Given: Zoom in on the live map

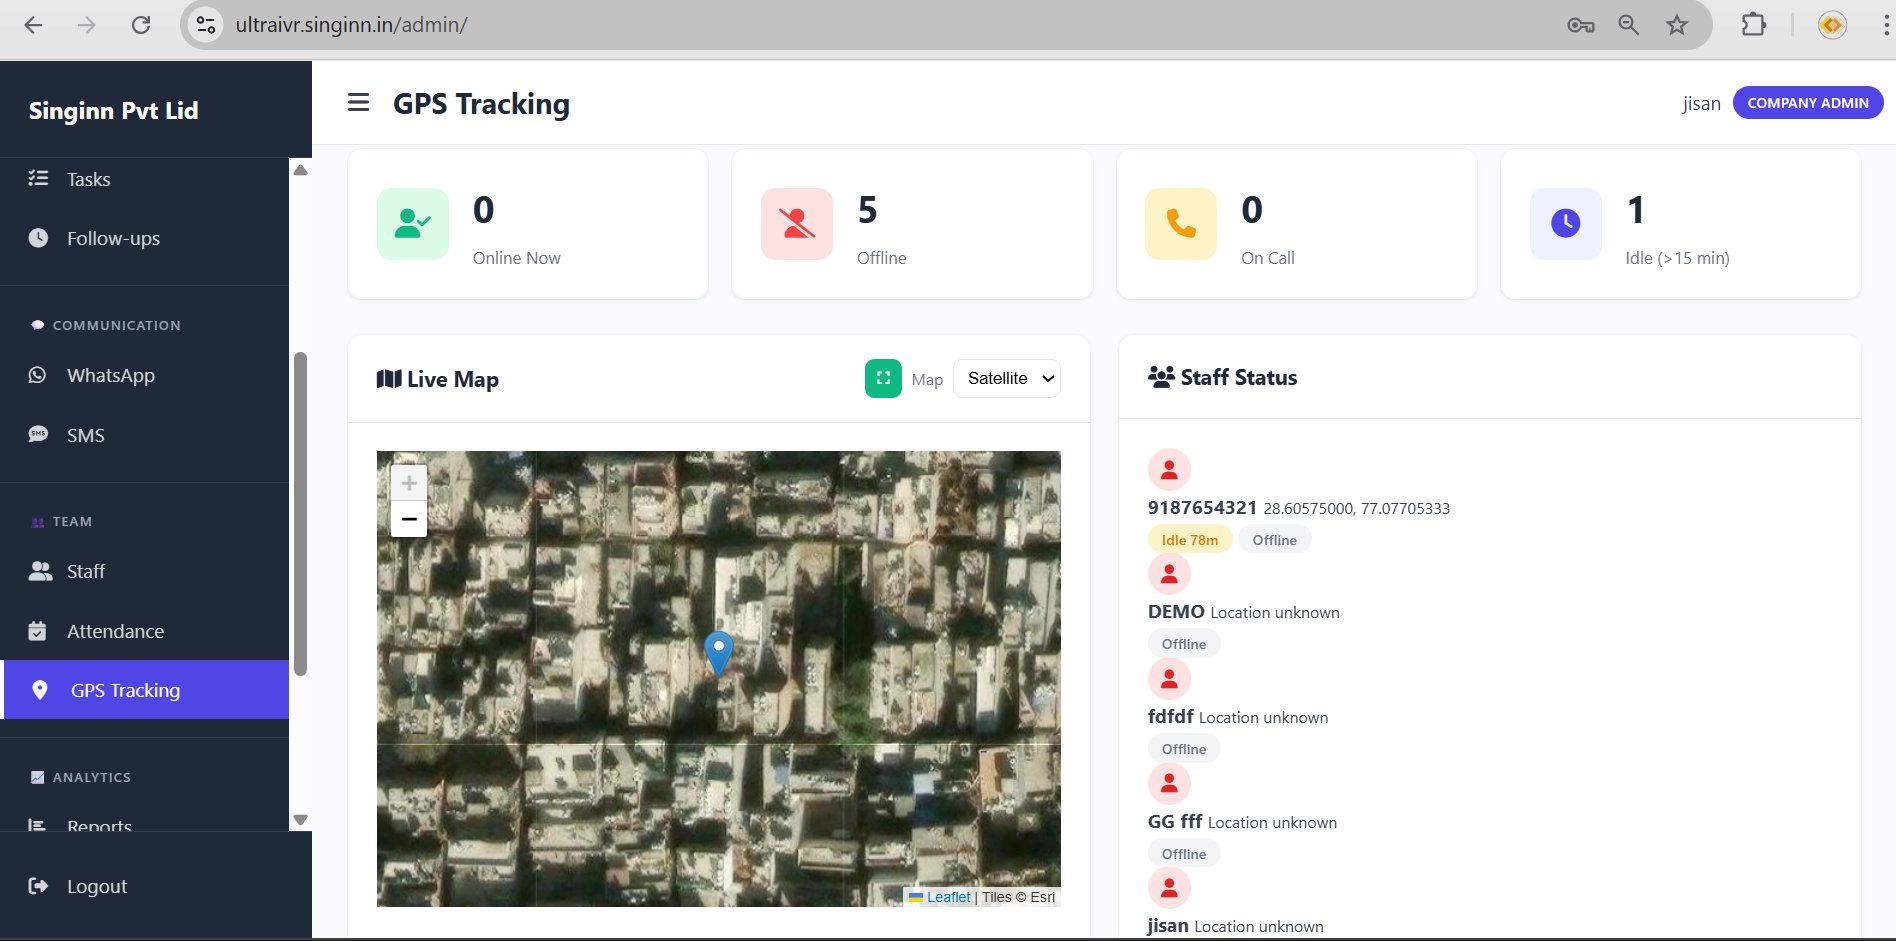Looking at the screenshot, I should [x=409, y=483].
